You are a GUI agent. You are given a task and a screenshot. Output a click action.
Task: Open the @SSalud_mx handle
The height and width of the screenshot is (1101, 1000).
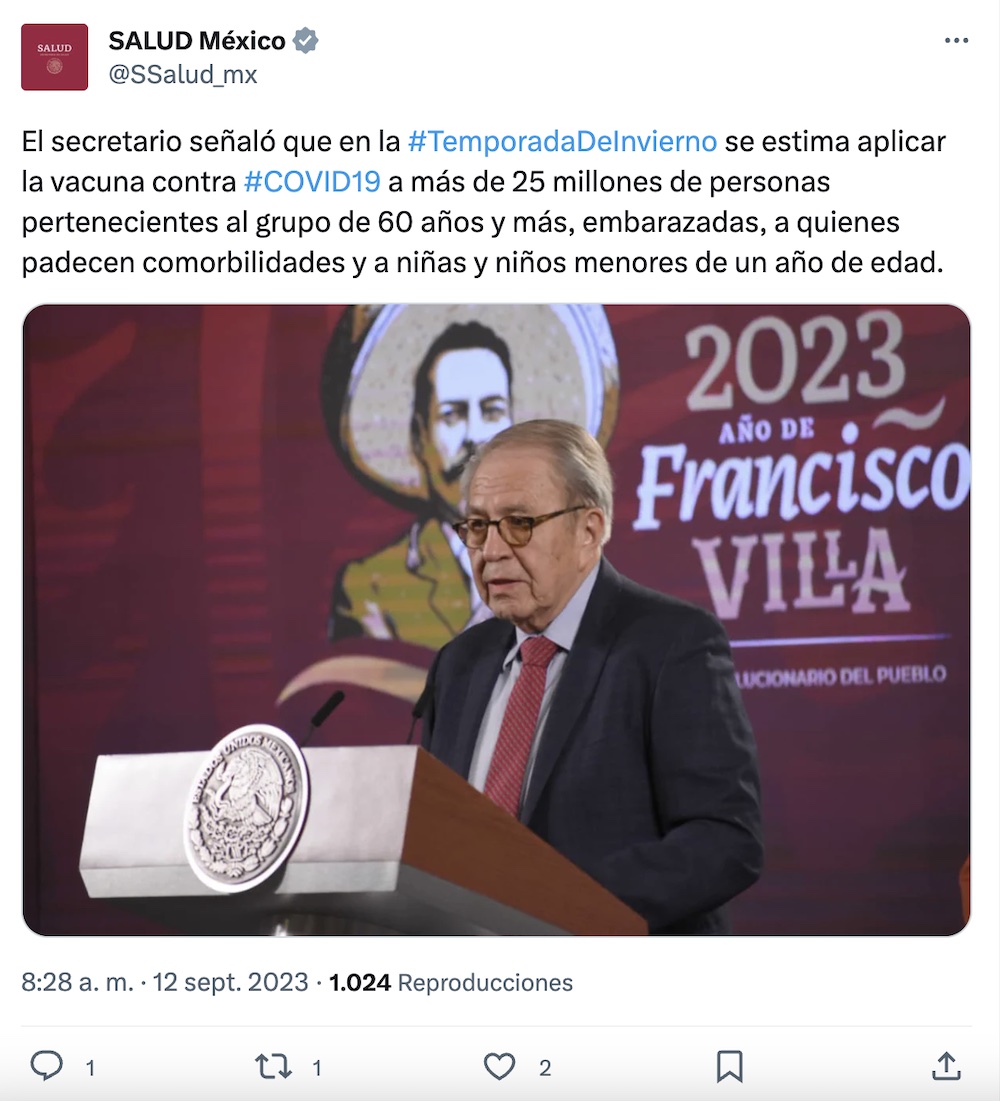click(x=183, y=74)
